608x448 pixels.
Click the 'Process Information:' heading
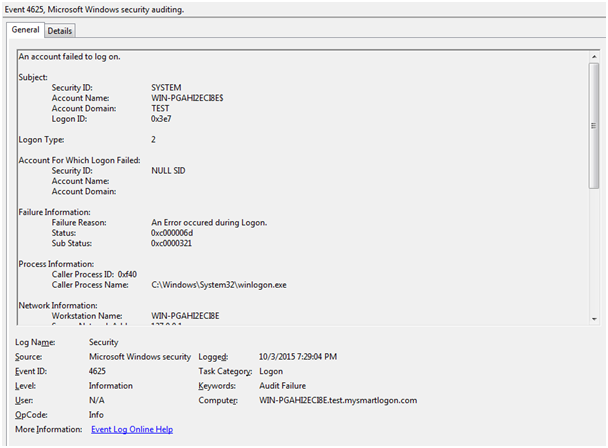coord(56,264)
